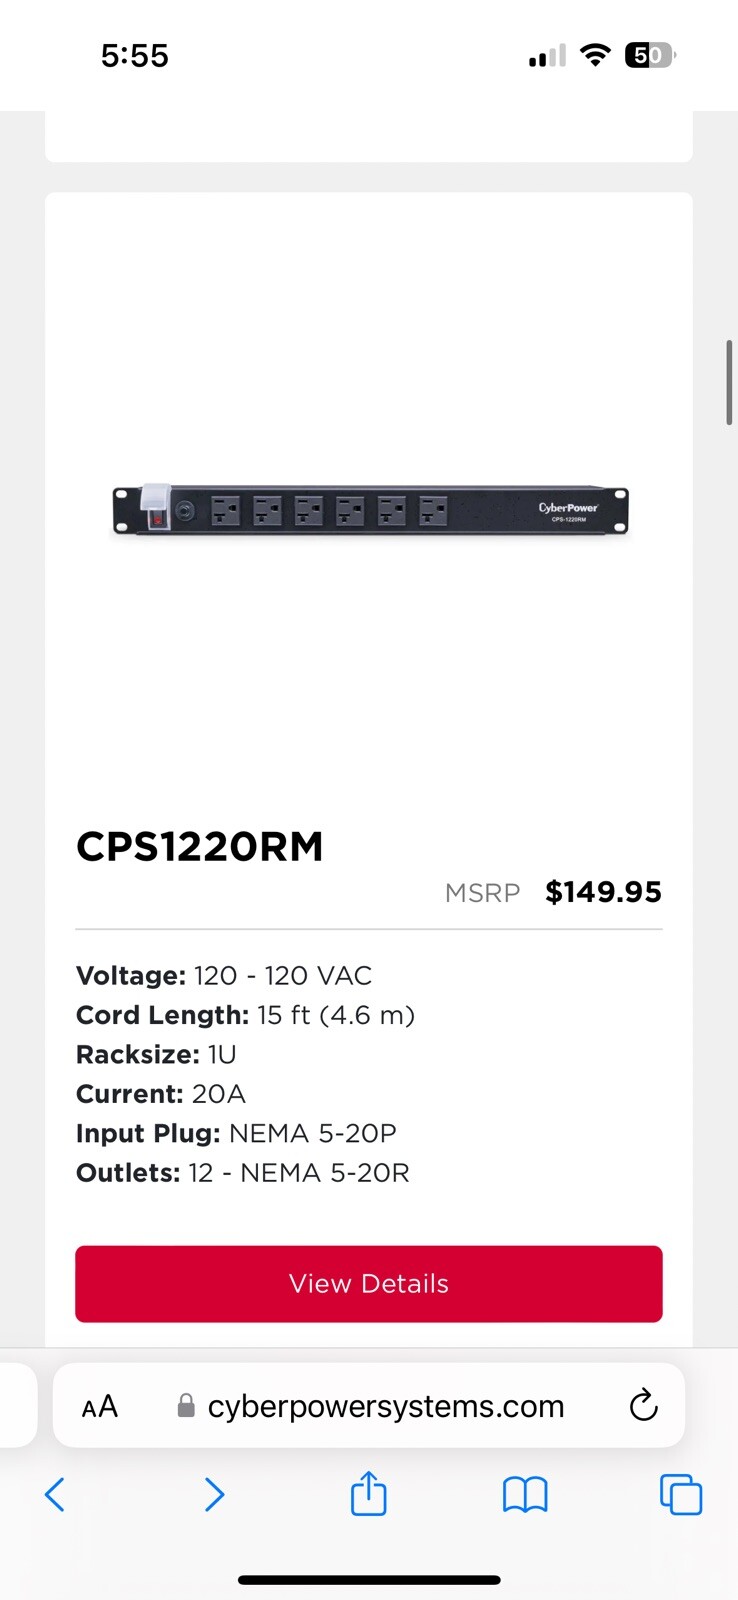Tap the battery level indicator
Image resolution: width=738 pixels, height=1600 pixels.
[650, 55]
